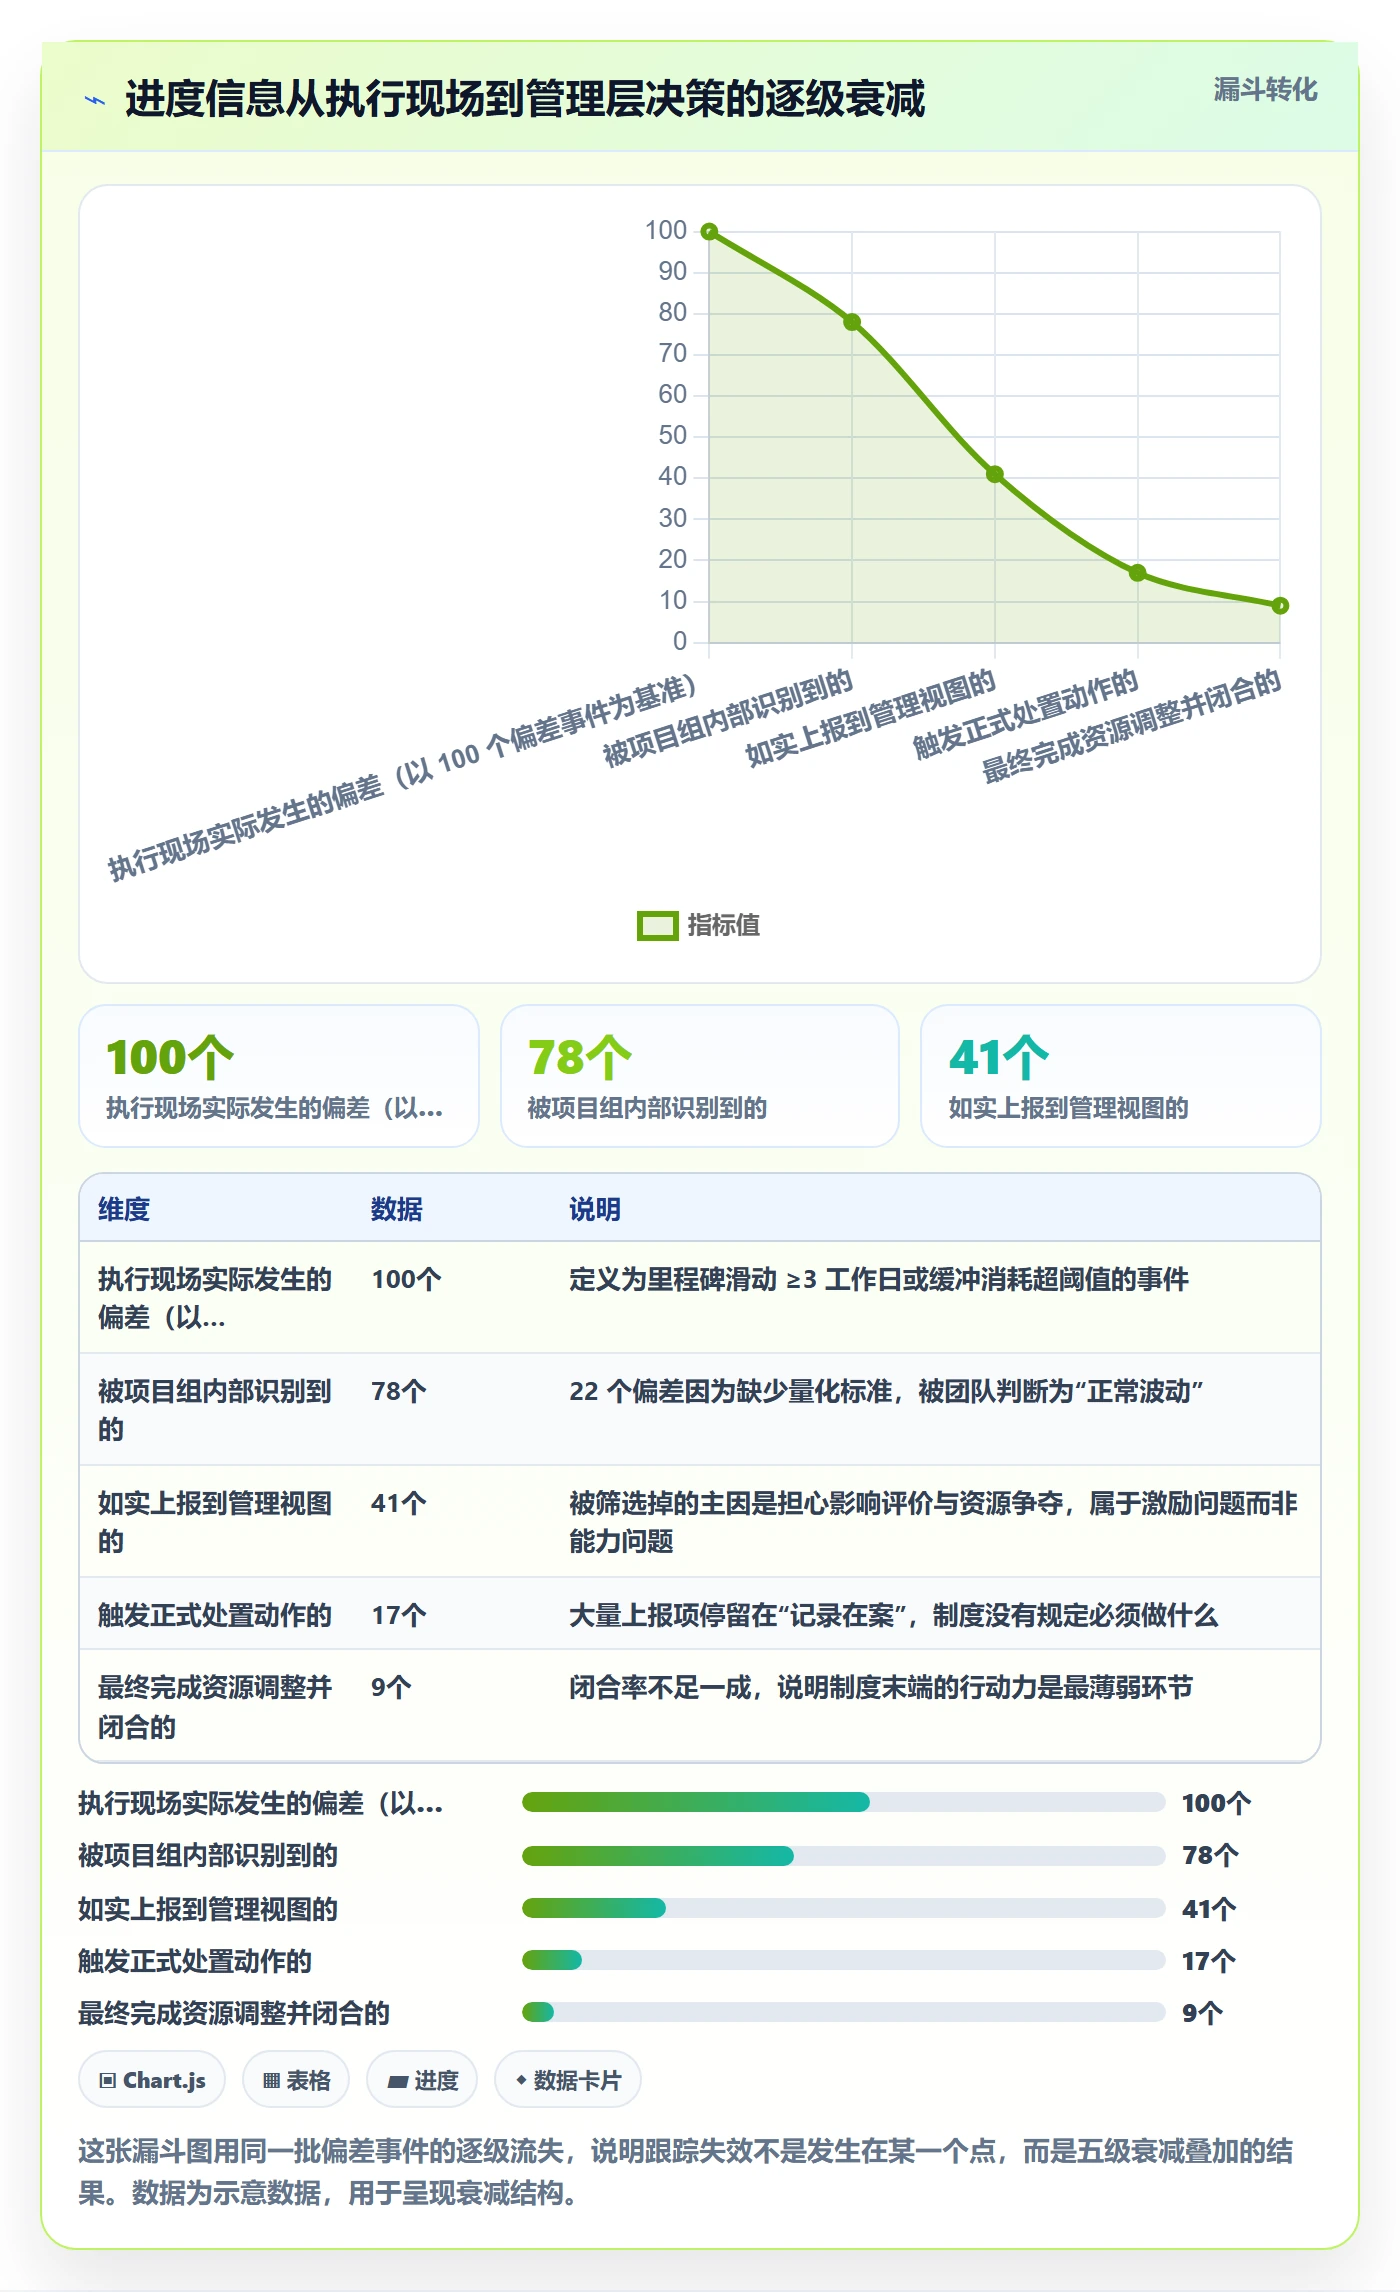
Task: Open the 41个 data card
Action: [1120, 1076]
